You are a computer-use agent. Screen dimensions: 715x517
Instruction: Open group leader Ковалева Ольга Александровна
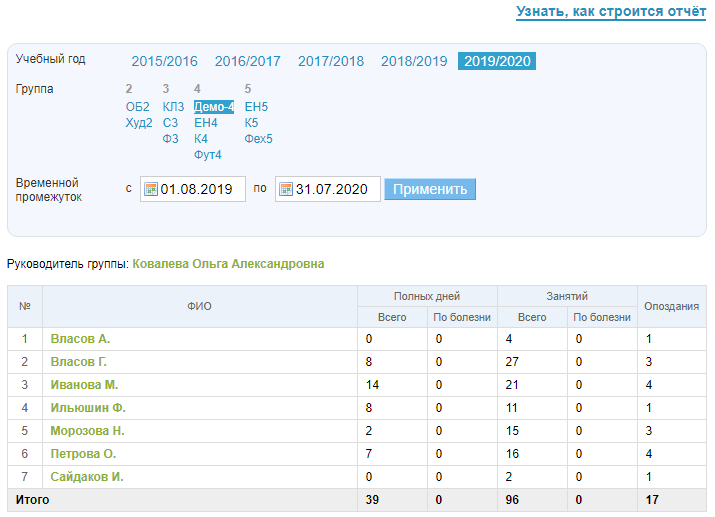228,264
